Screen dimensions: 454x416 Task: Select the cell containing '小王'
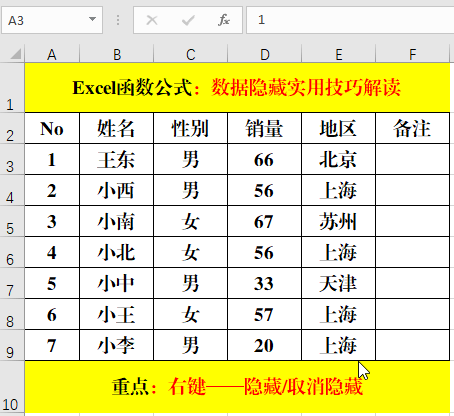[x=116, y=314]
